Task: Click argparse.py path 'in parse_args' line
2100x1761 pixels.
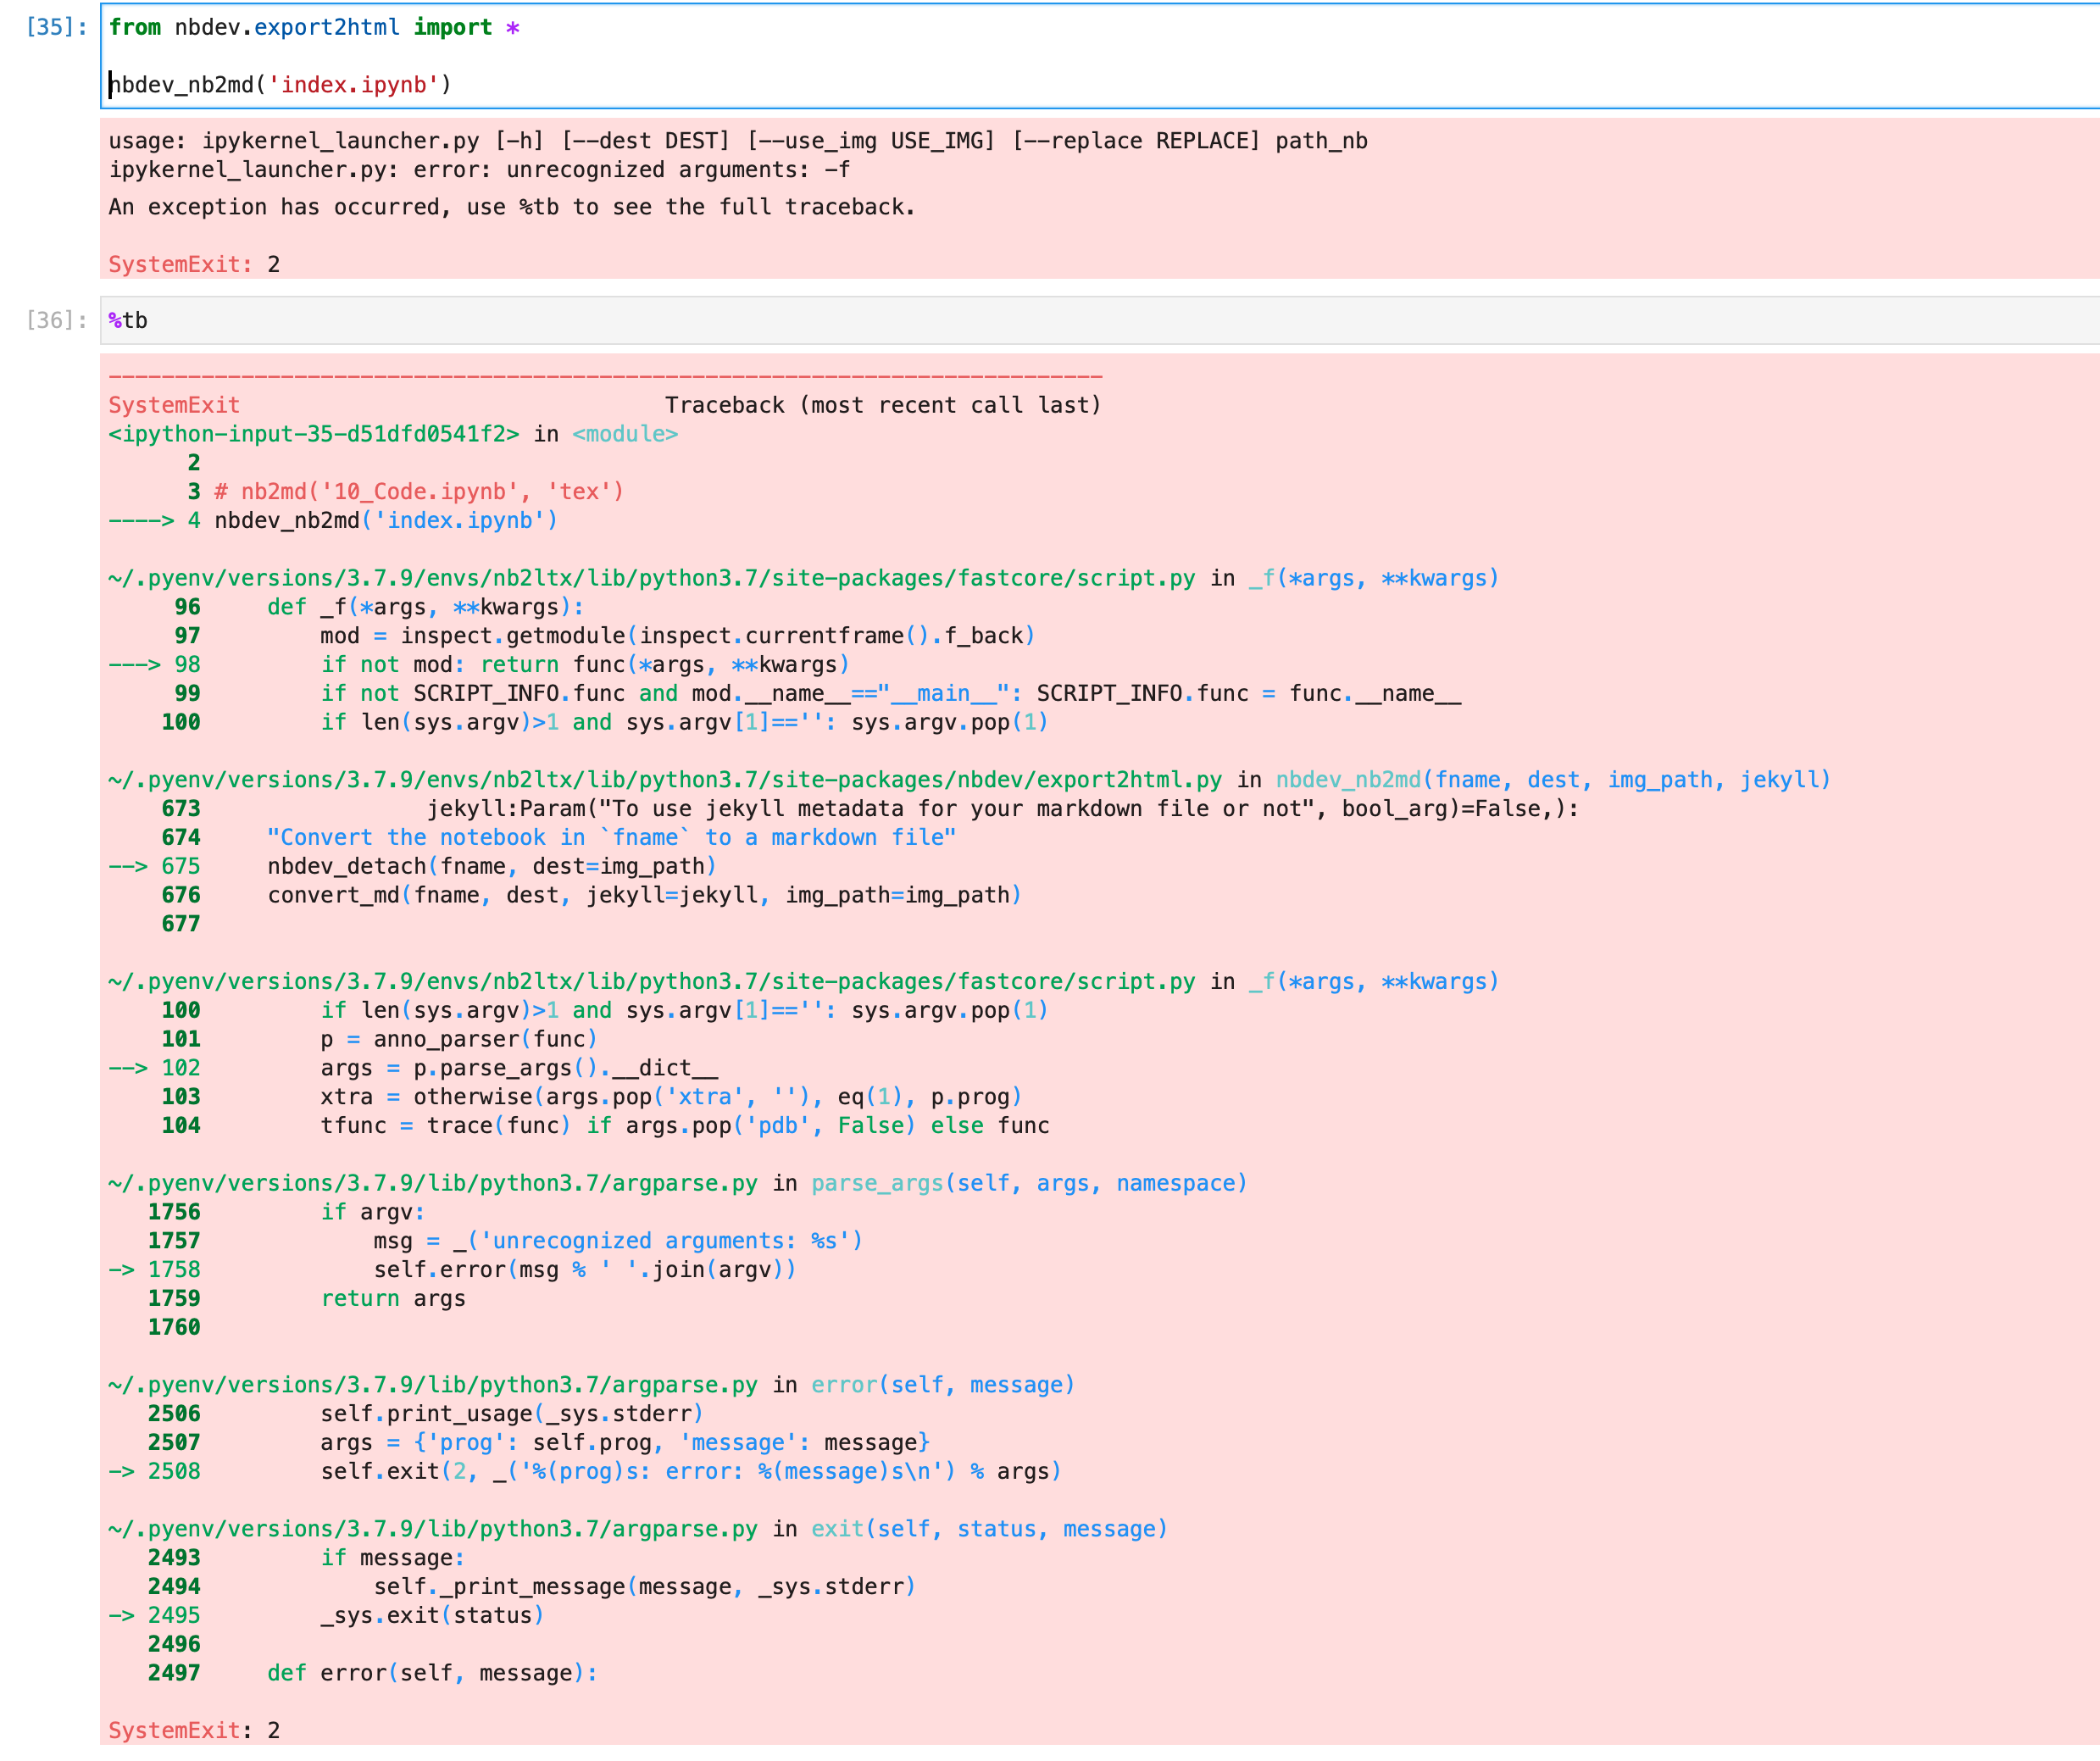Action: coord(678,1184)
